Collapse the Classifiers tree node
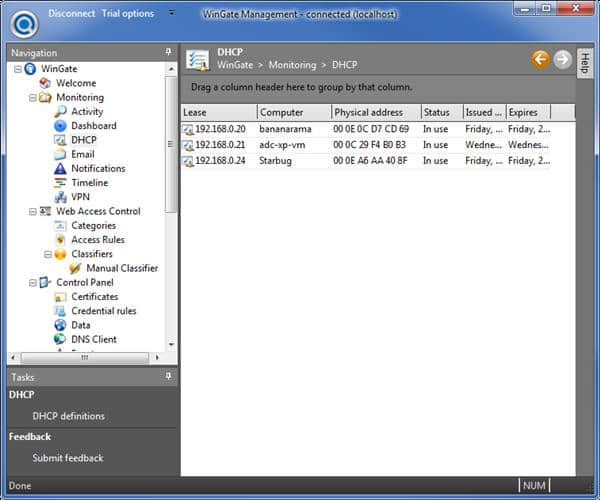 tap(47, 254)
